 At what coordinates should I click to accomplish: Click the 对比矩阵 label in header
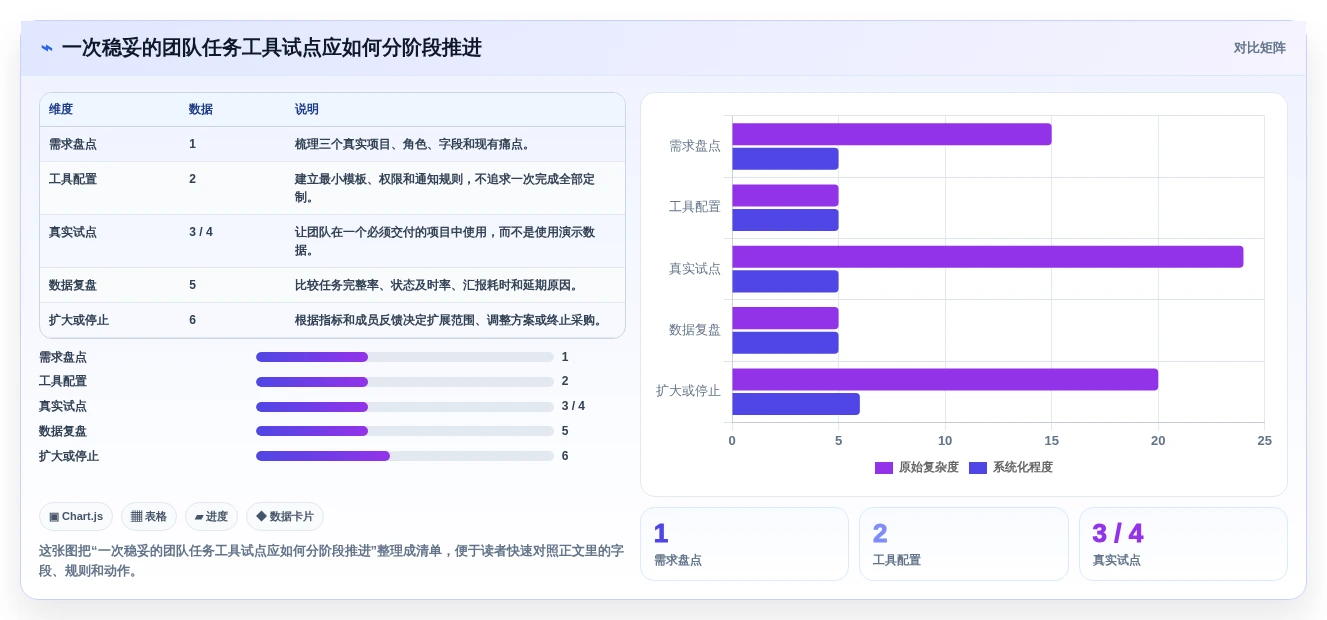point(1259,48)
